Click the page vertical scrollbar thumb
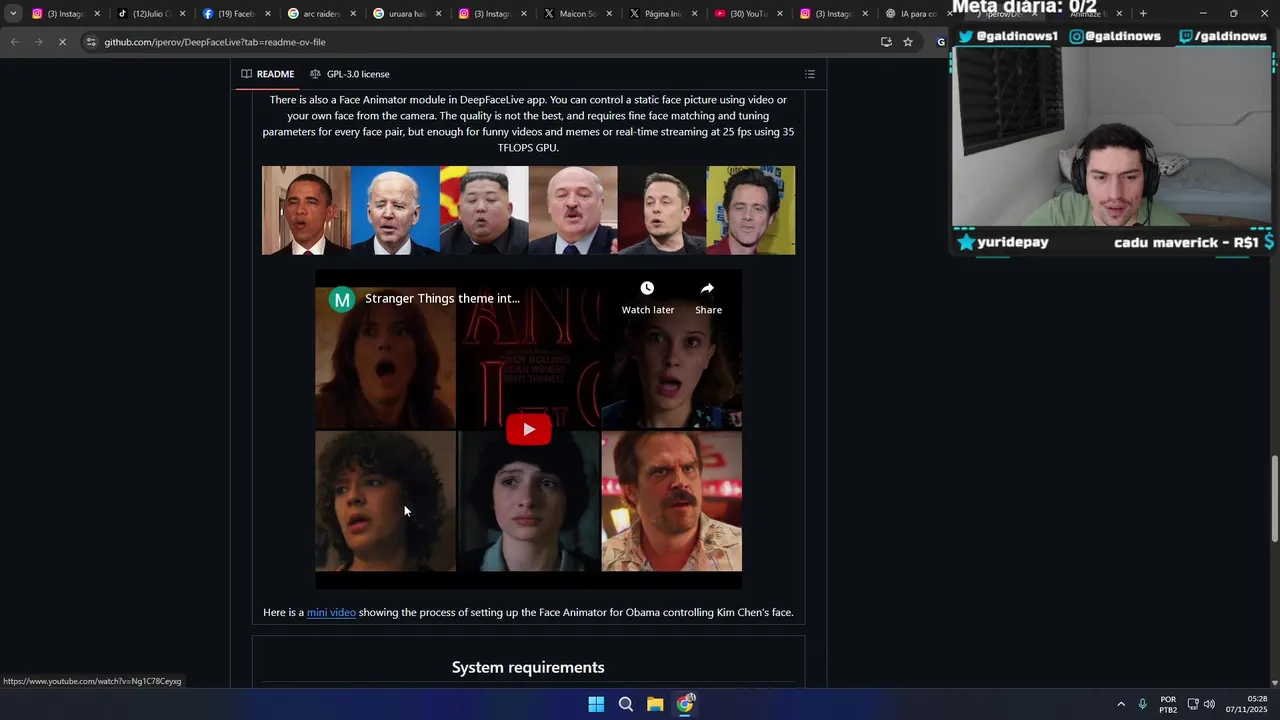The image size is (1280, 720). 1274,500
